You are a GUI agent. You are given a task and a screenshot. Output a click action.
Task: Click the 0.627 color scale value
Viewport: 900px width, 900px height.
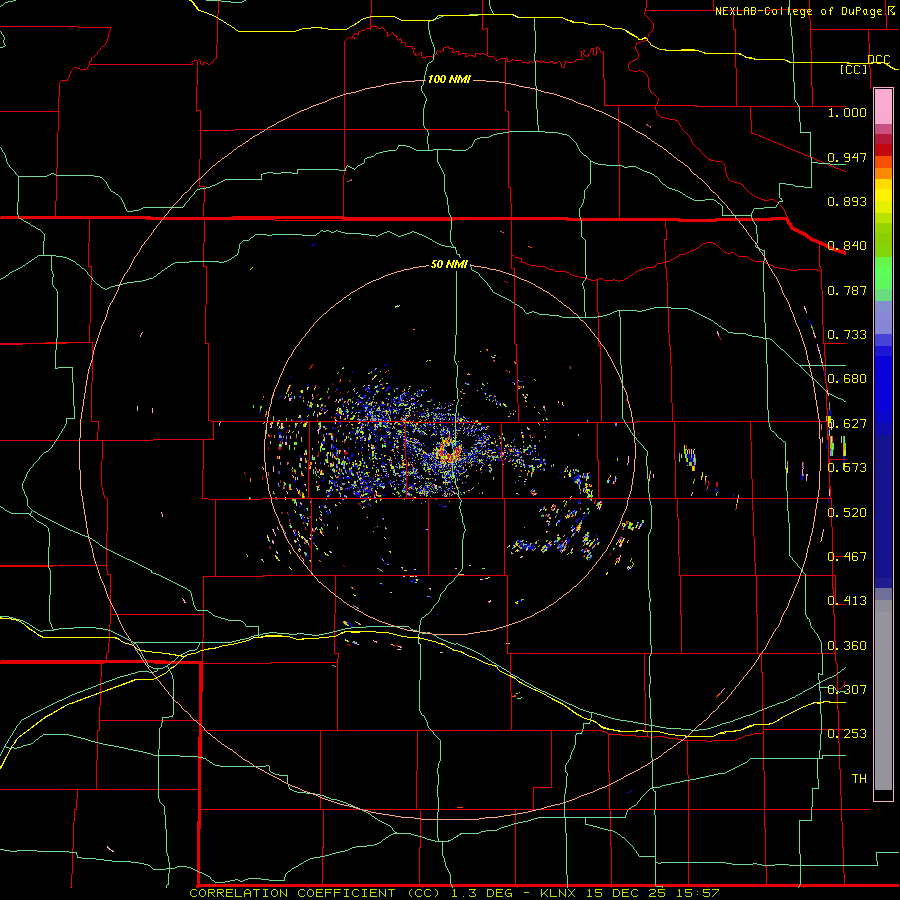[x=847, y=424]
